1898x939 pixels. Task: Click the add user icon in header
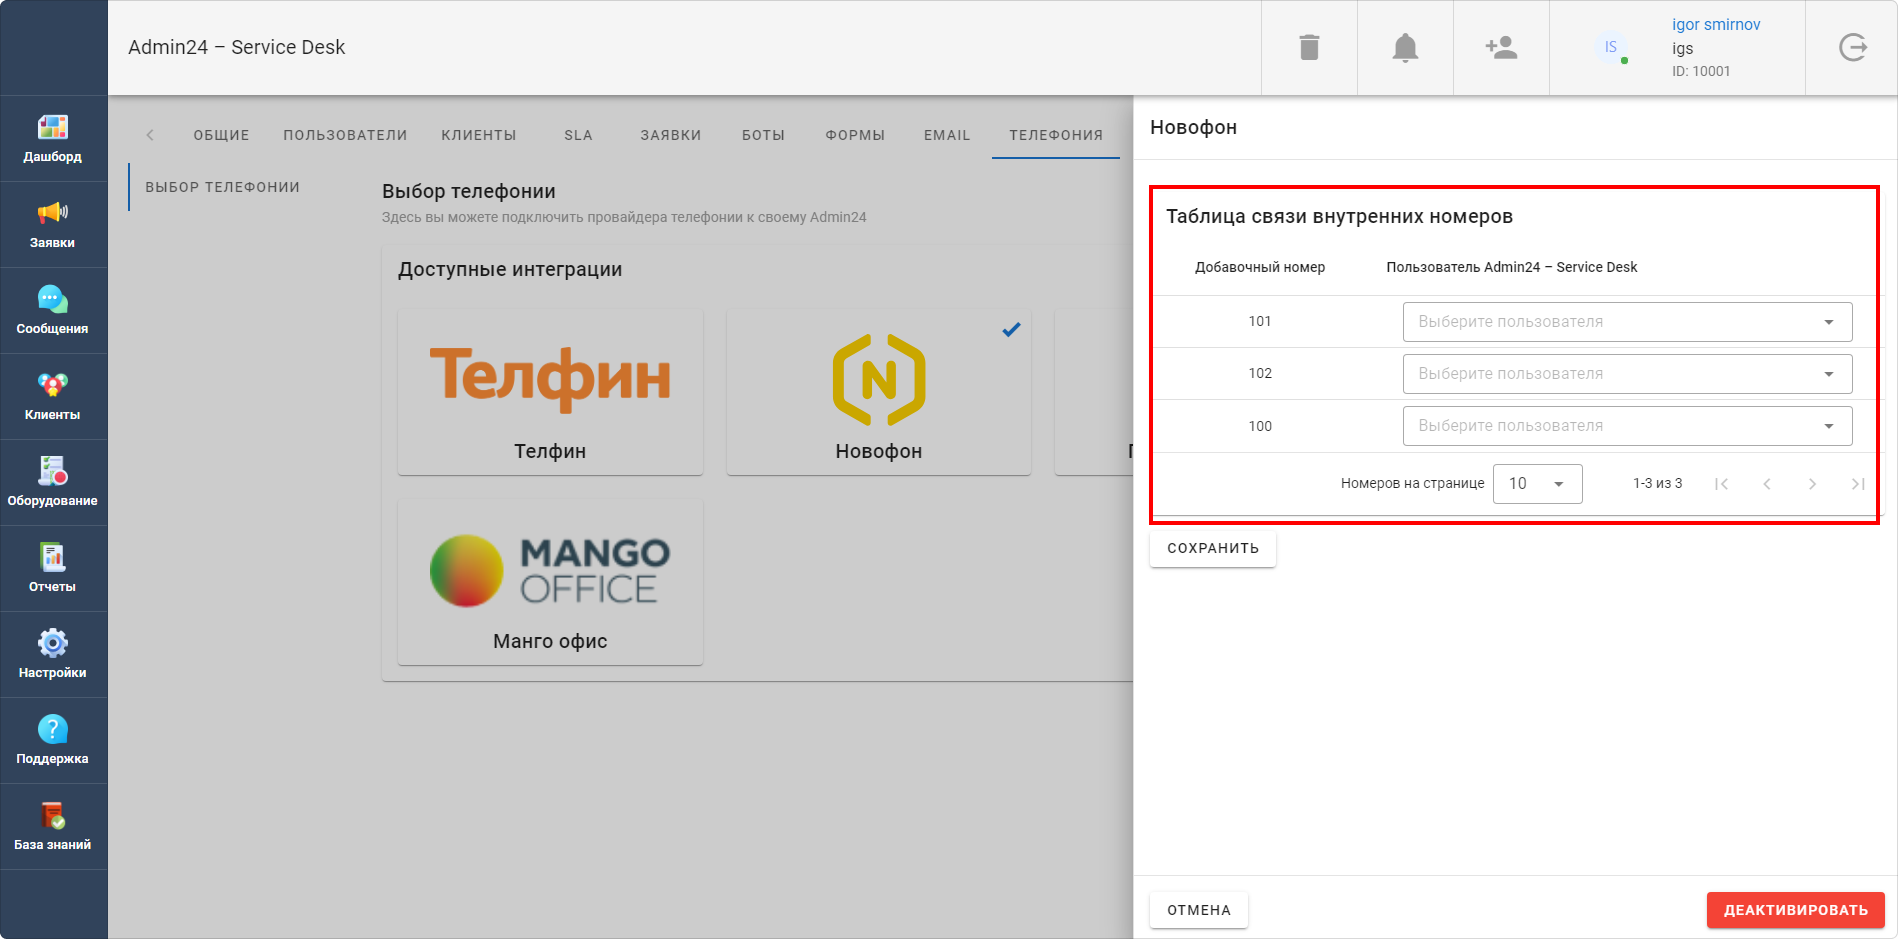[x=1501, y=47]
